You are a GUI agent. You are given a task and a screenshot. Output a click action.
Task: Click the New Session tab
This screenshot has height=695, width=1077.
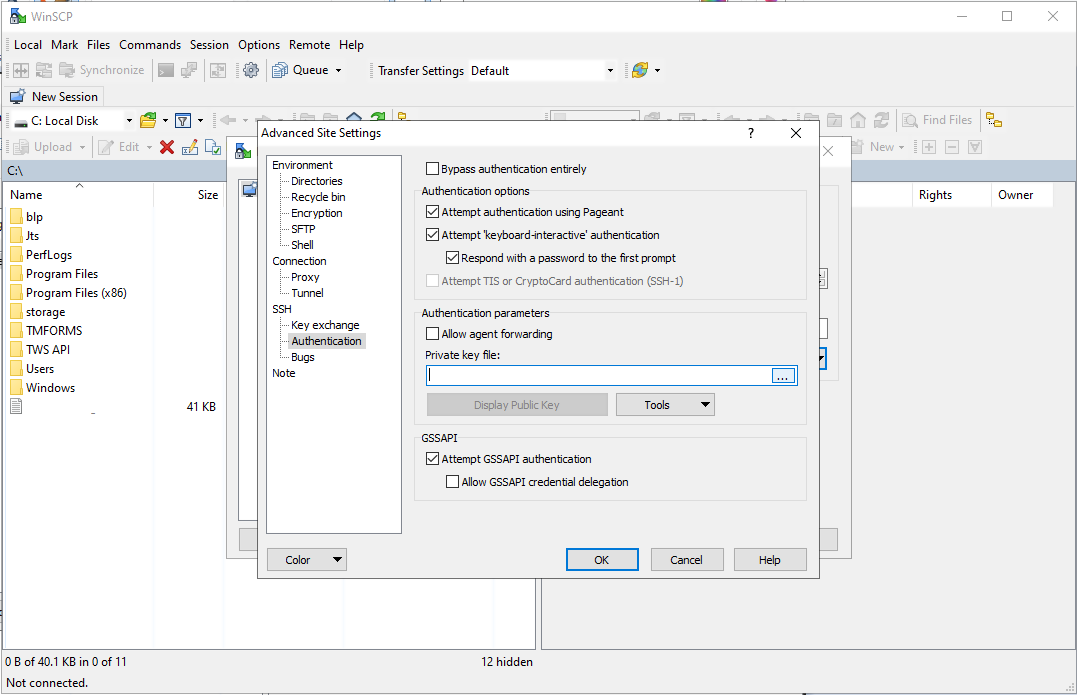pos(54,97)
